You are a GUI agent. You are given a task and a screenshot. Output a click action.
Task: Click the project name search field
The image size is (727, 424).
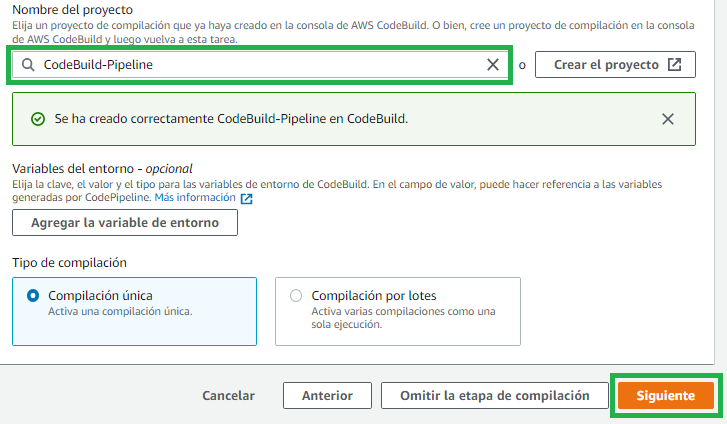tap(260, 64)
